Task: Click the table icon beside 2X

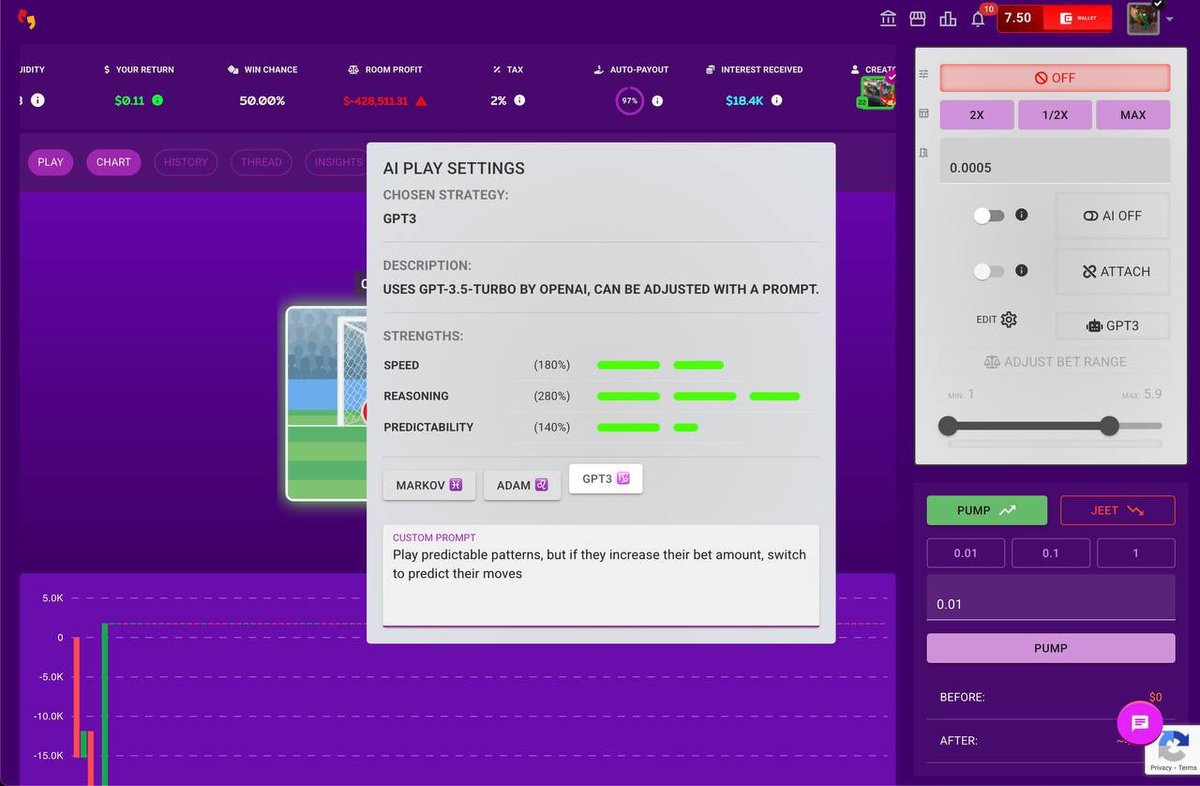Action: click(924, 114)
